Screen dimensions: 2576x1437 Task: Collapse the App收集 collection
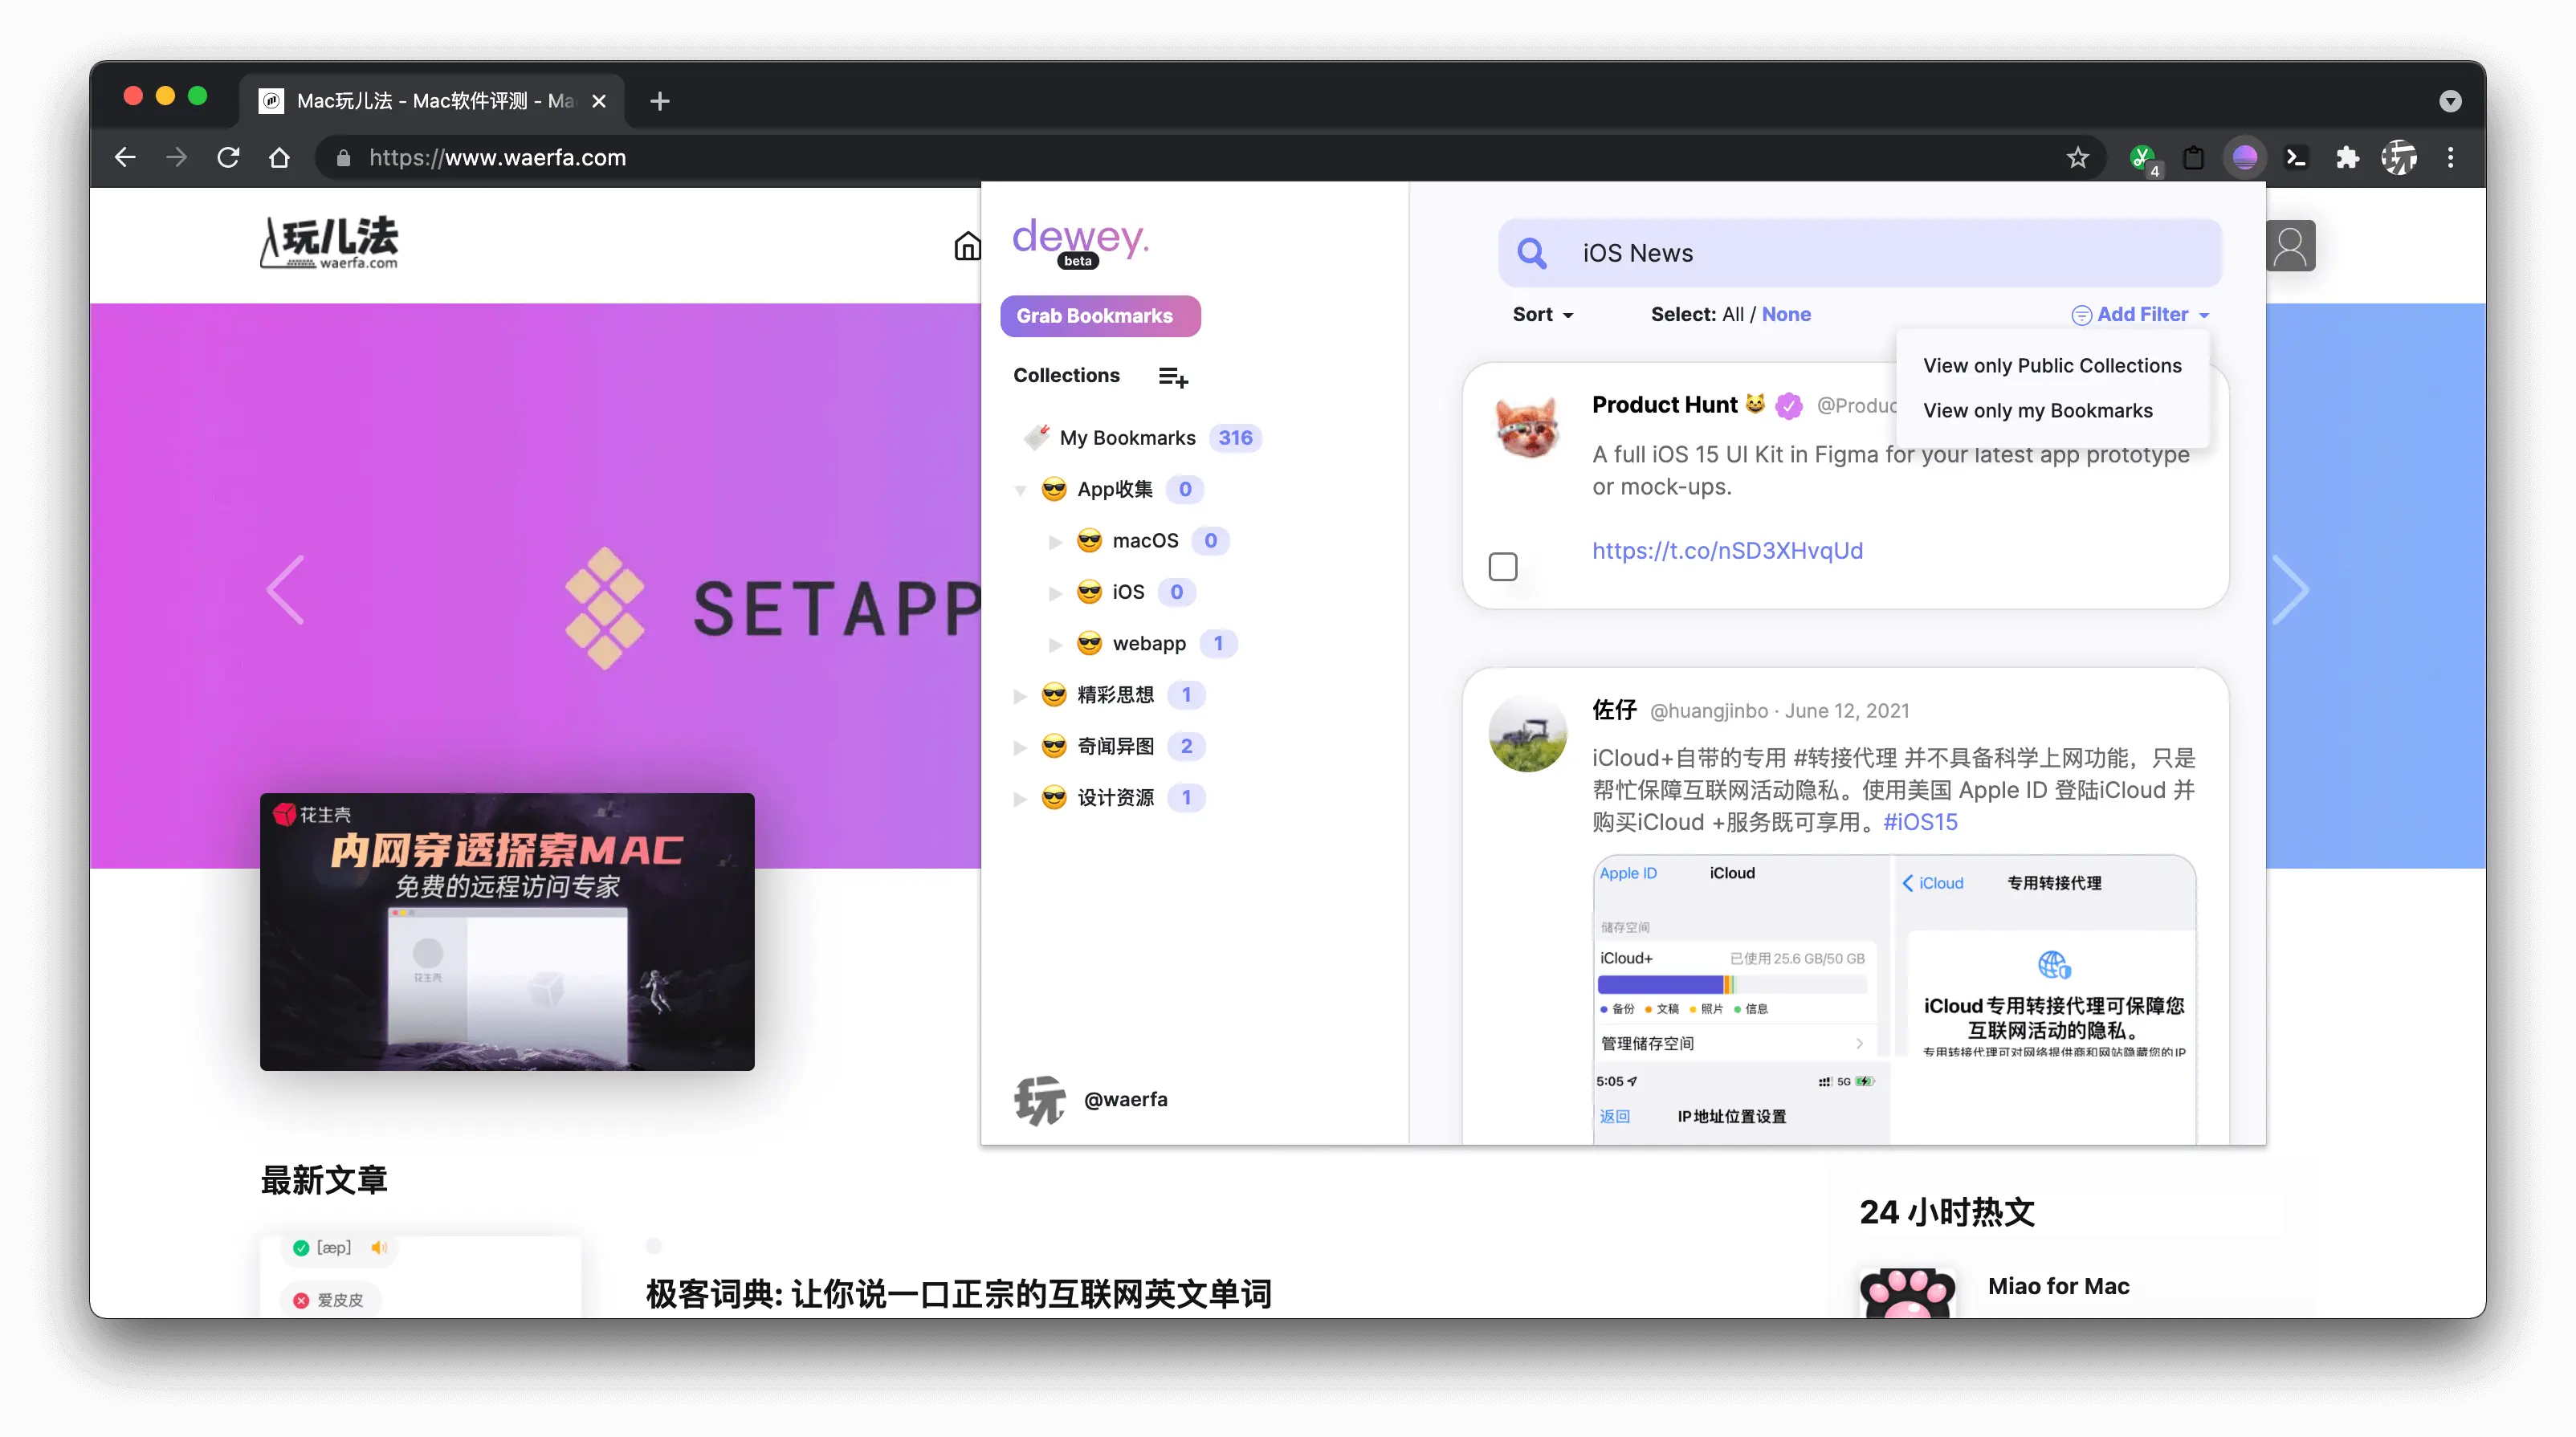click(1021, 490)
